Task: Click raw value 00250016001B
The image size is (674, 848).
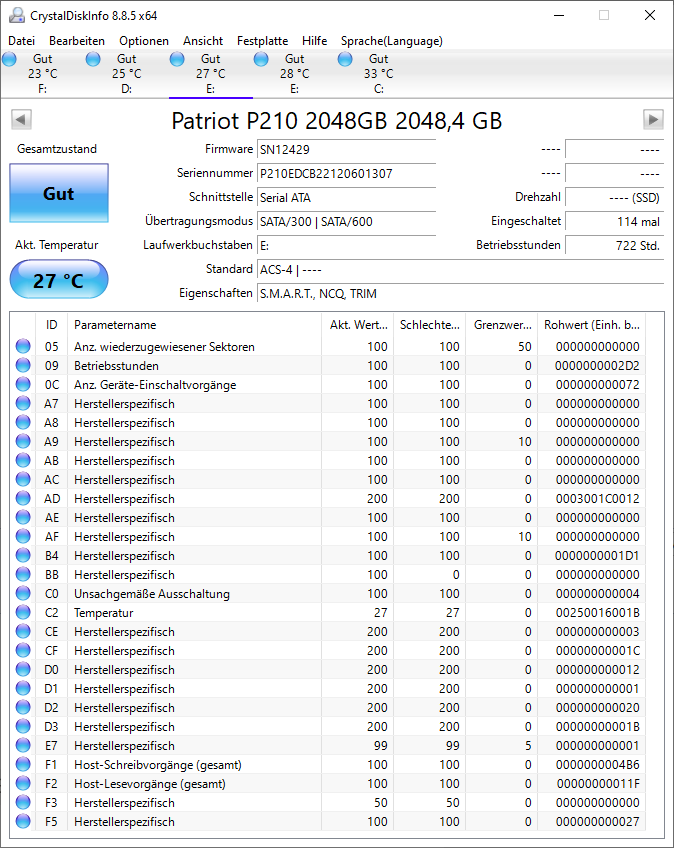Action: [598, 613]
